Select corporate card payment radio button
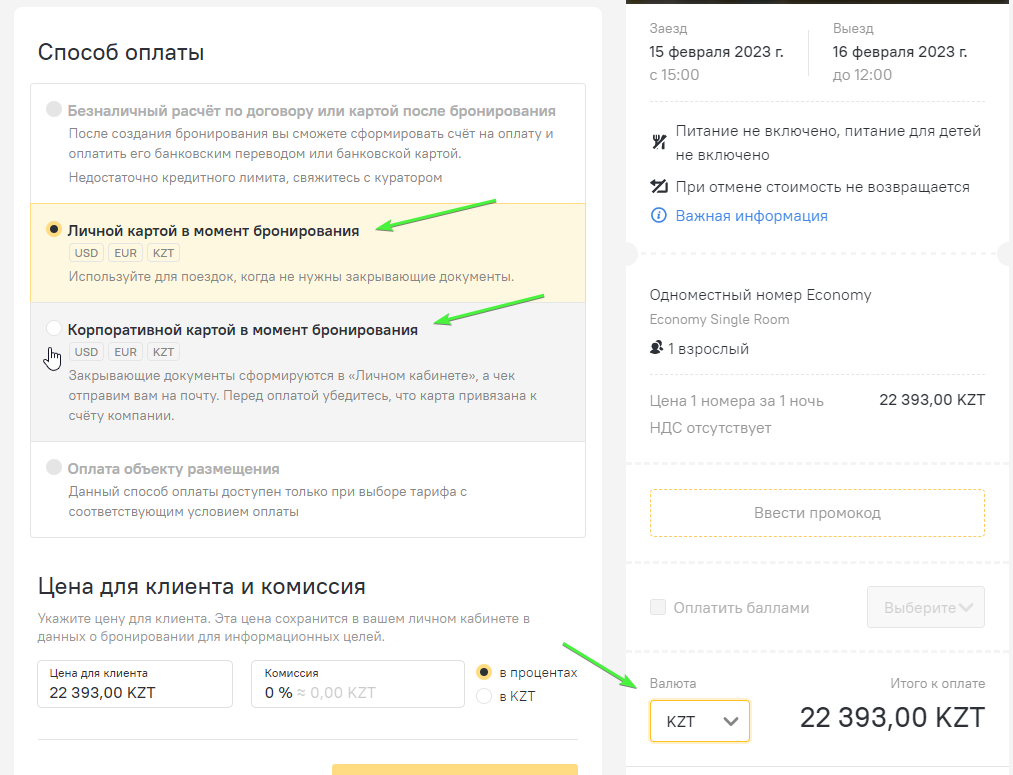This screenshot has width=1013, height=775. [x=54, y=328]
